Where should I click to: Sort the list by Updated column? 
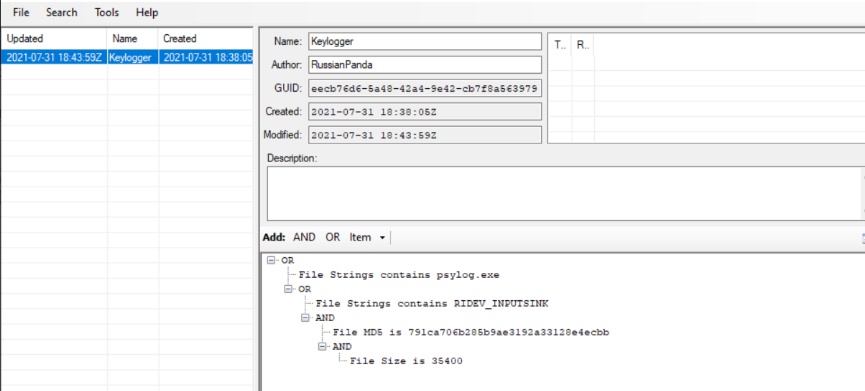(x=54, y=39)
